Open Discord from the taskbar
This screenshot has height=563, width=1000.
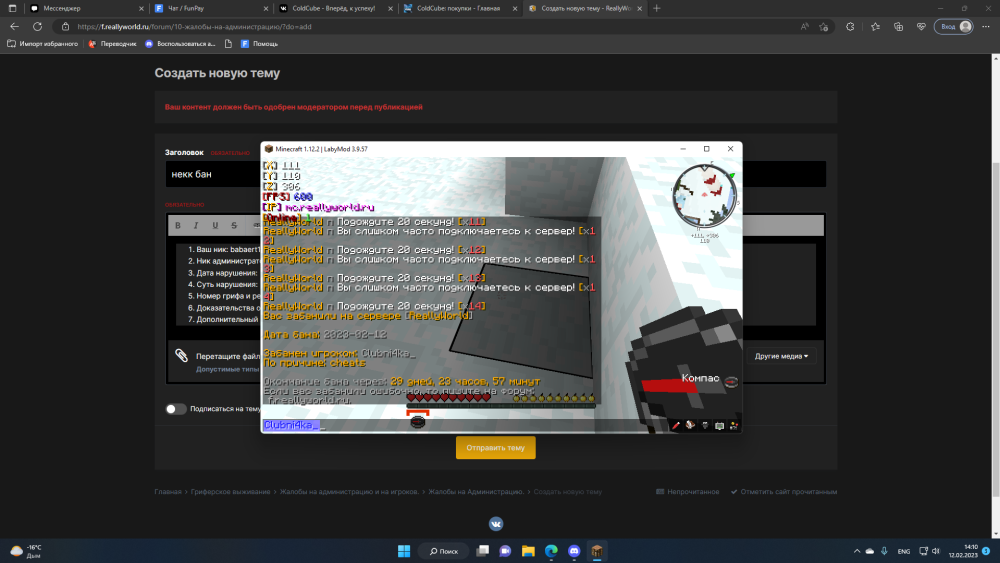574,551
